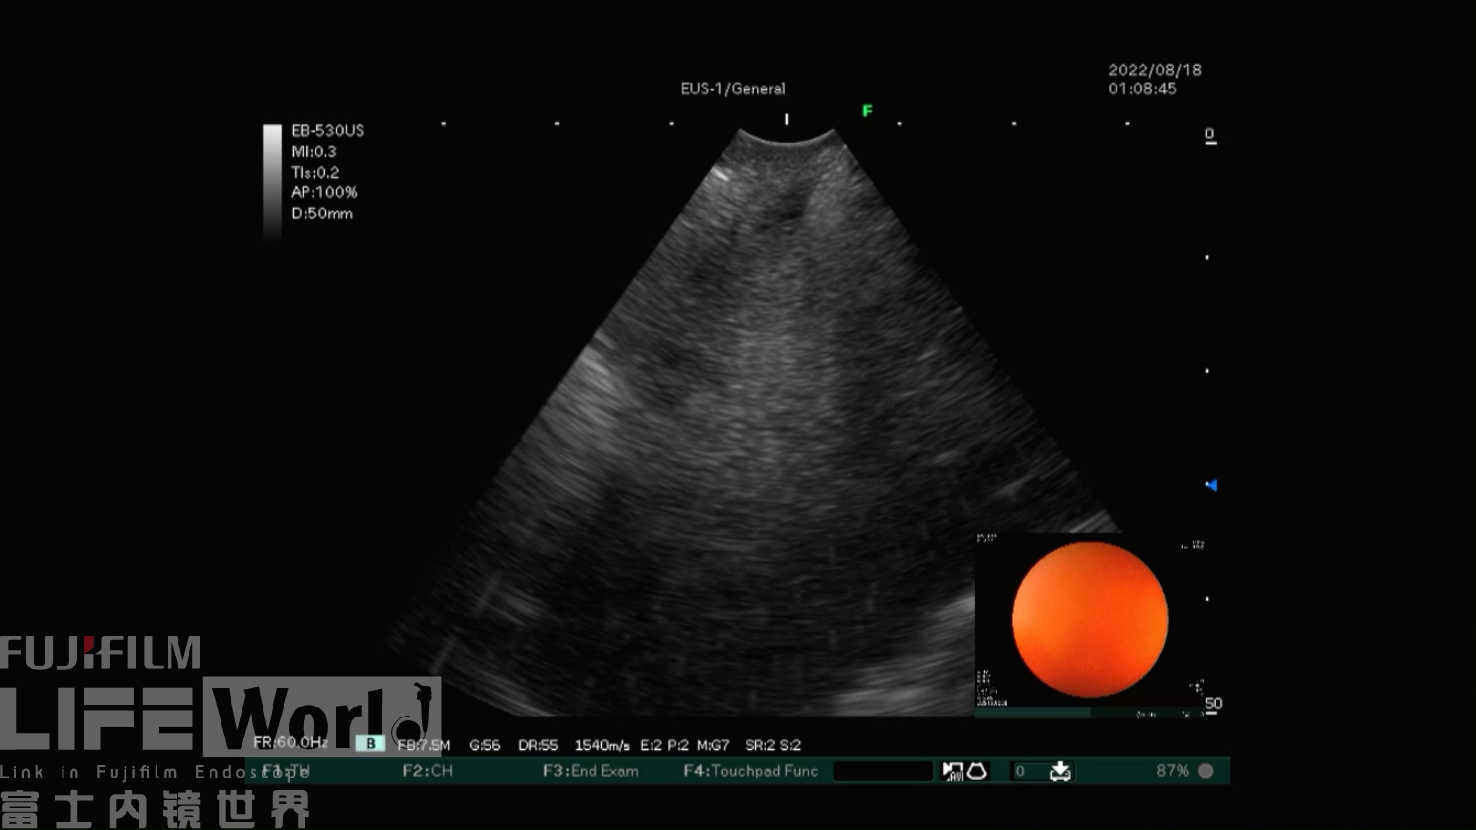Click the 1540m/s sound speed value
The image size is (1476, 830).
(x=602, y=745)
